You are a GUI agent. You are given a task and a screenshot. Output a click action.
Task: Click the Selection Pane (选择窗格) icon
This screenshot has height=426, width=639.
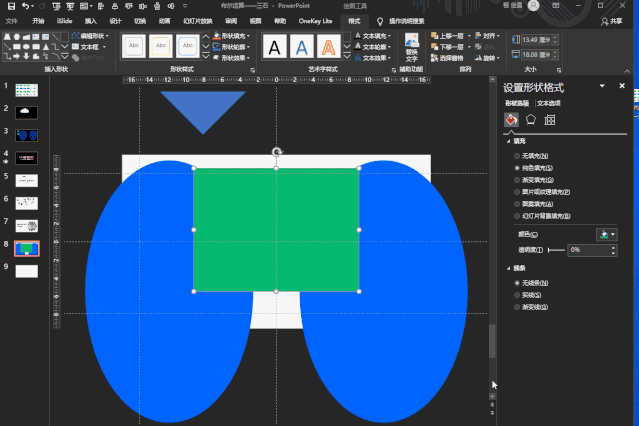tap(436, 58)
